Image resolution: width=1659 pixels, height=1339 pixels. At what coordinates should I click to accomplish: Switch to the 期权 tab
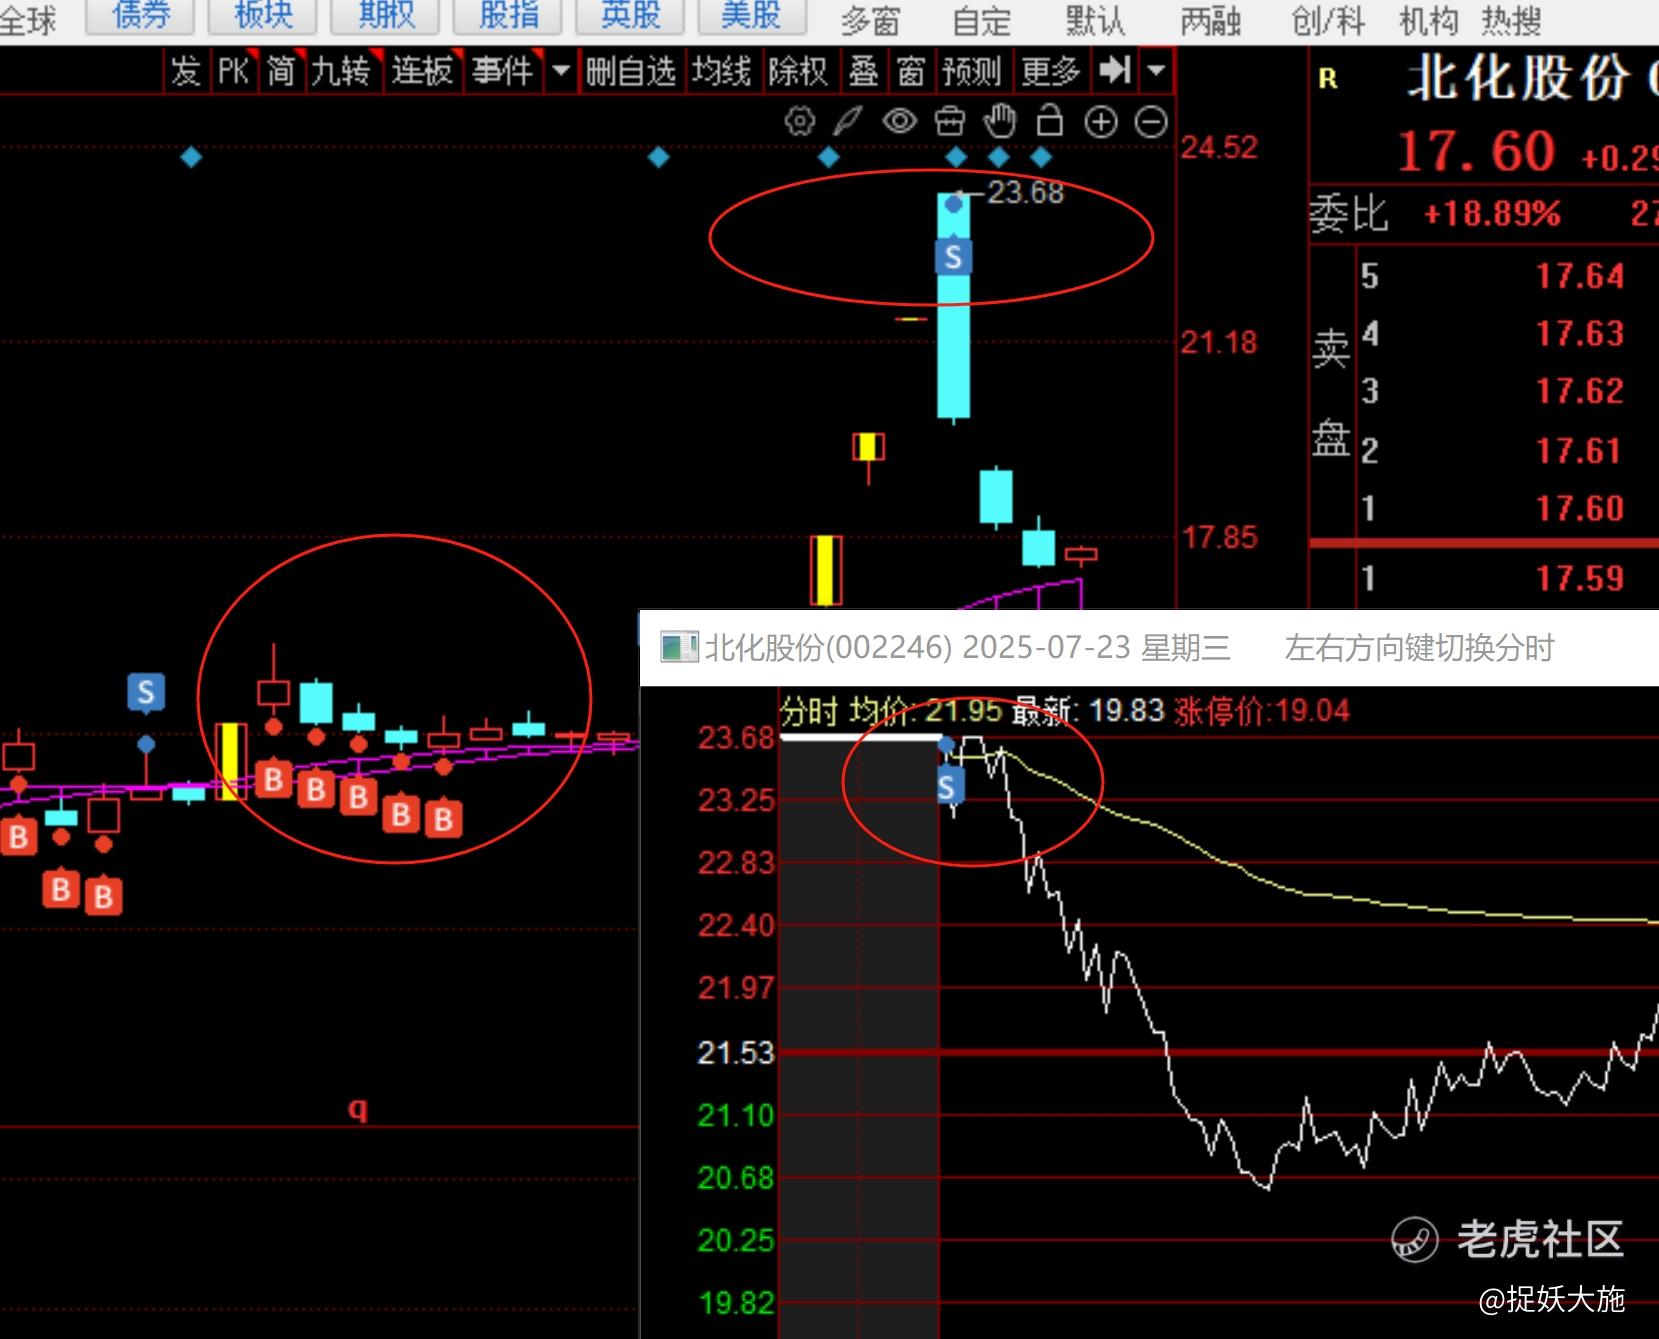386,15
